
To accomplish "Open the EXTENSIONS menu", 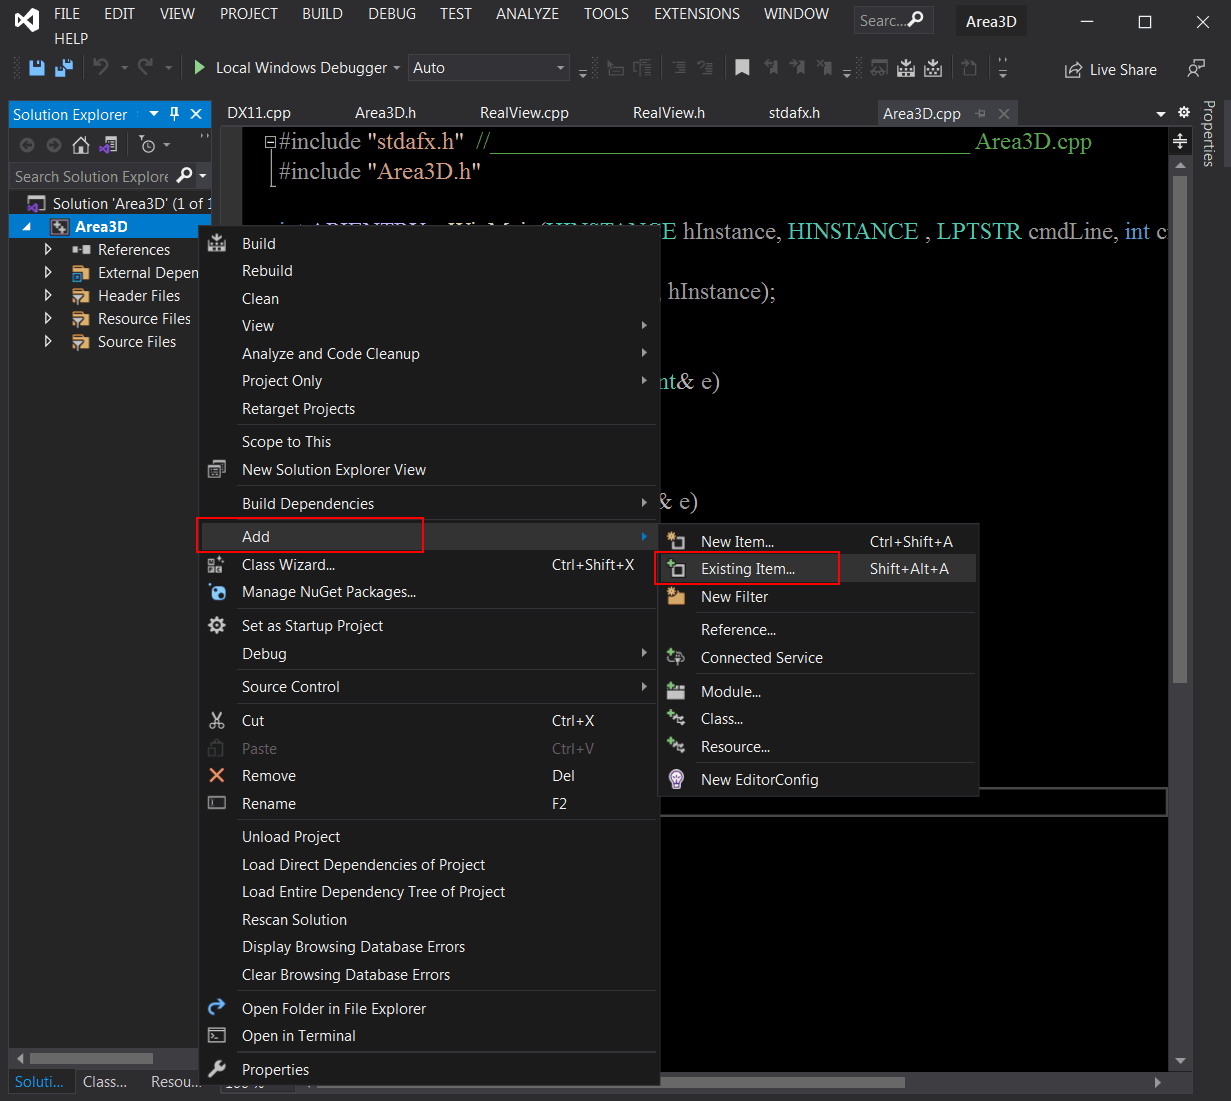I will tap(697, 14).
